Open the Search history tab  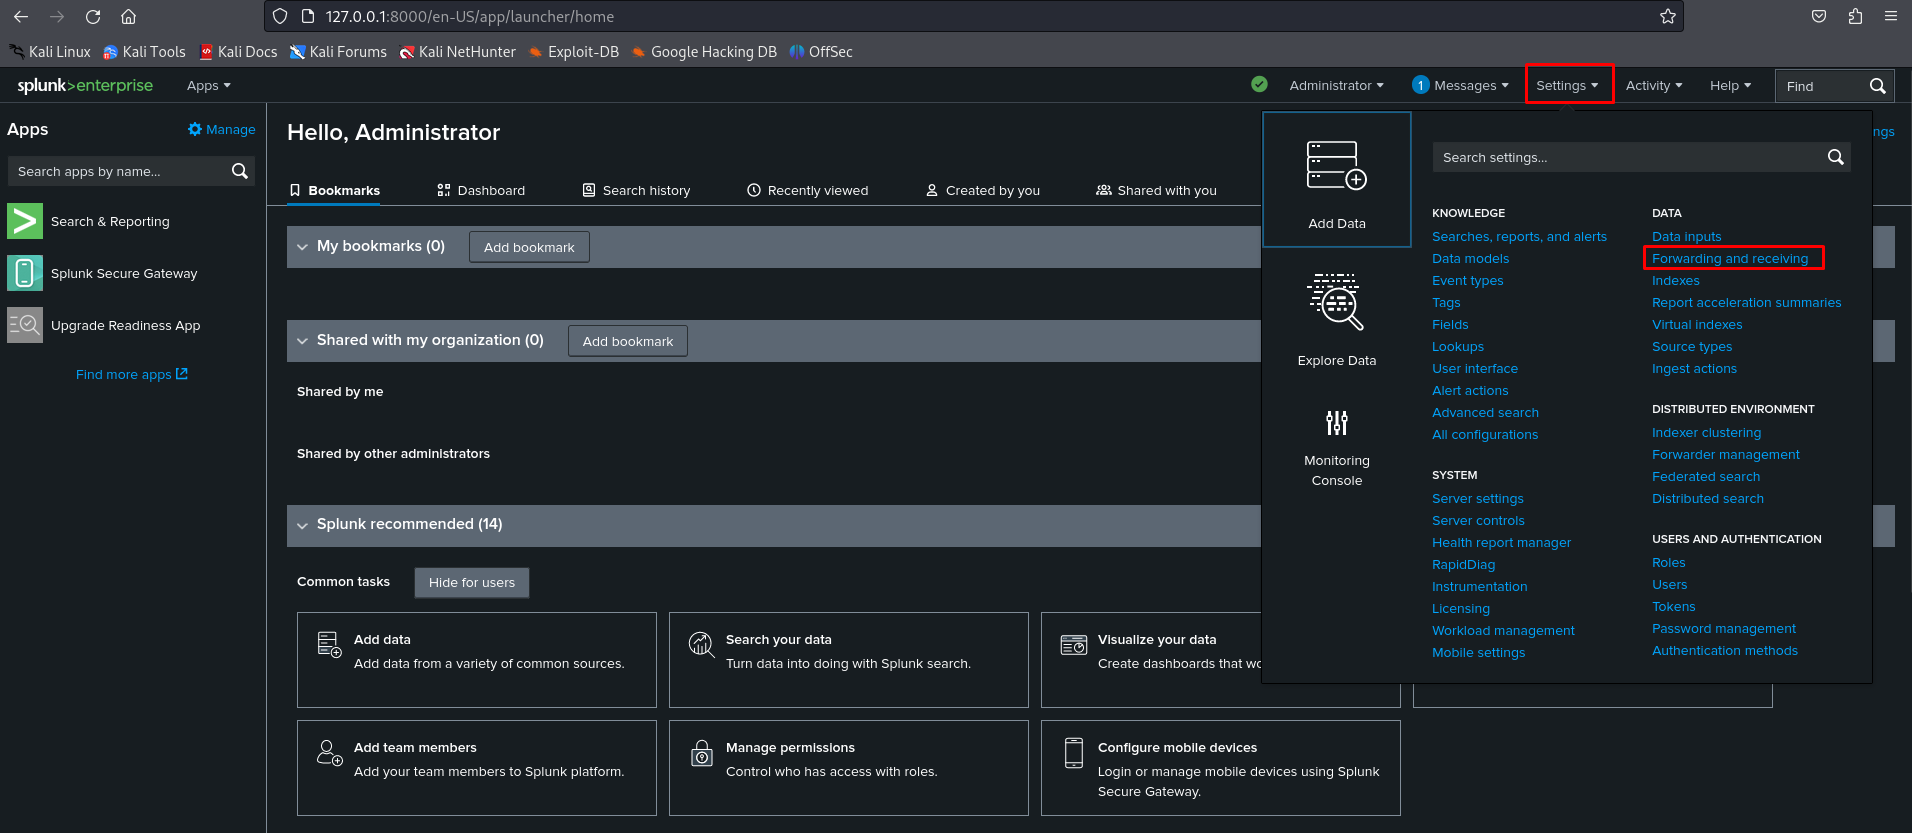coord(636,190)
